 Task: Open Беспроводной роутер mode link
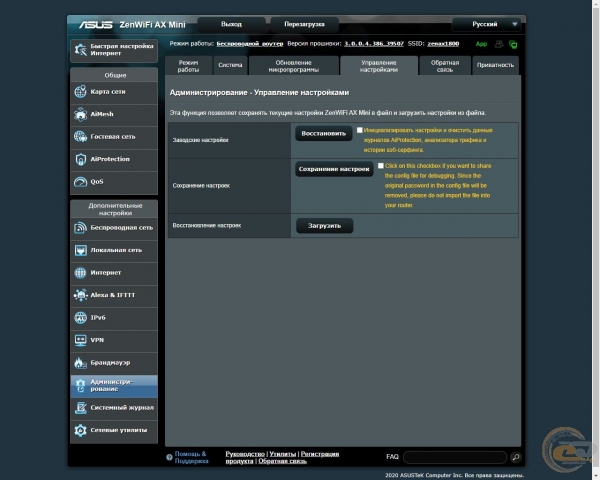(x=250, y=44)
